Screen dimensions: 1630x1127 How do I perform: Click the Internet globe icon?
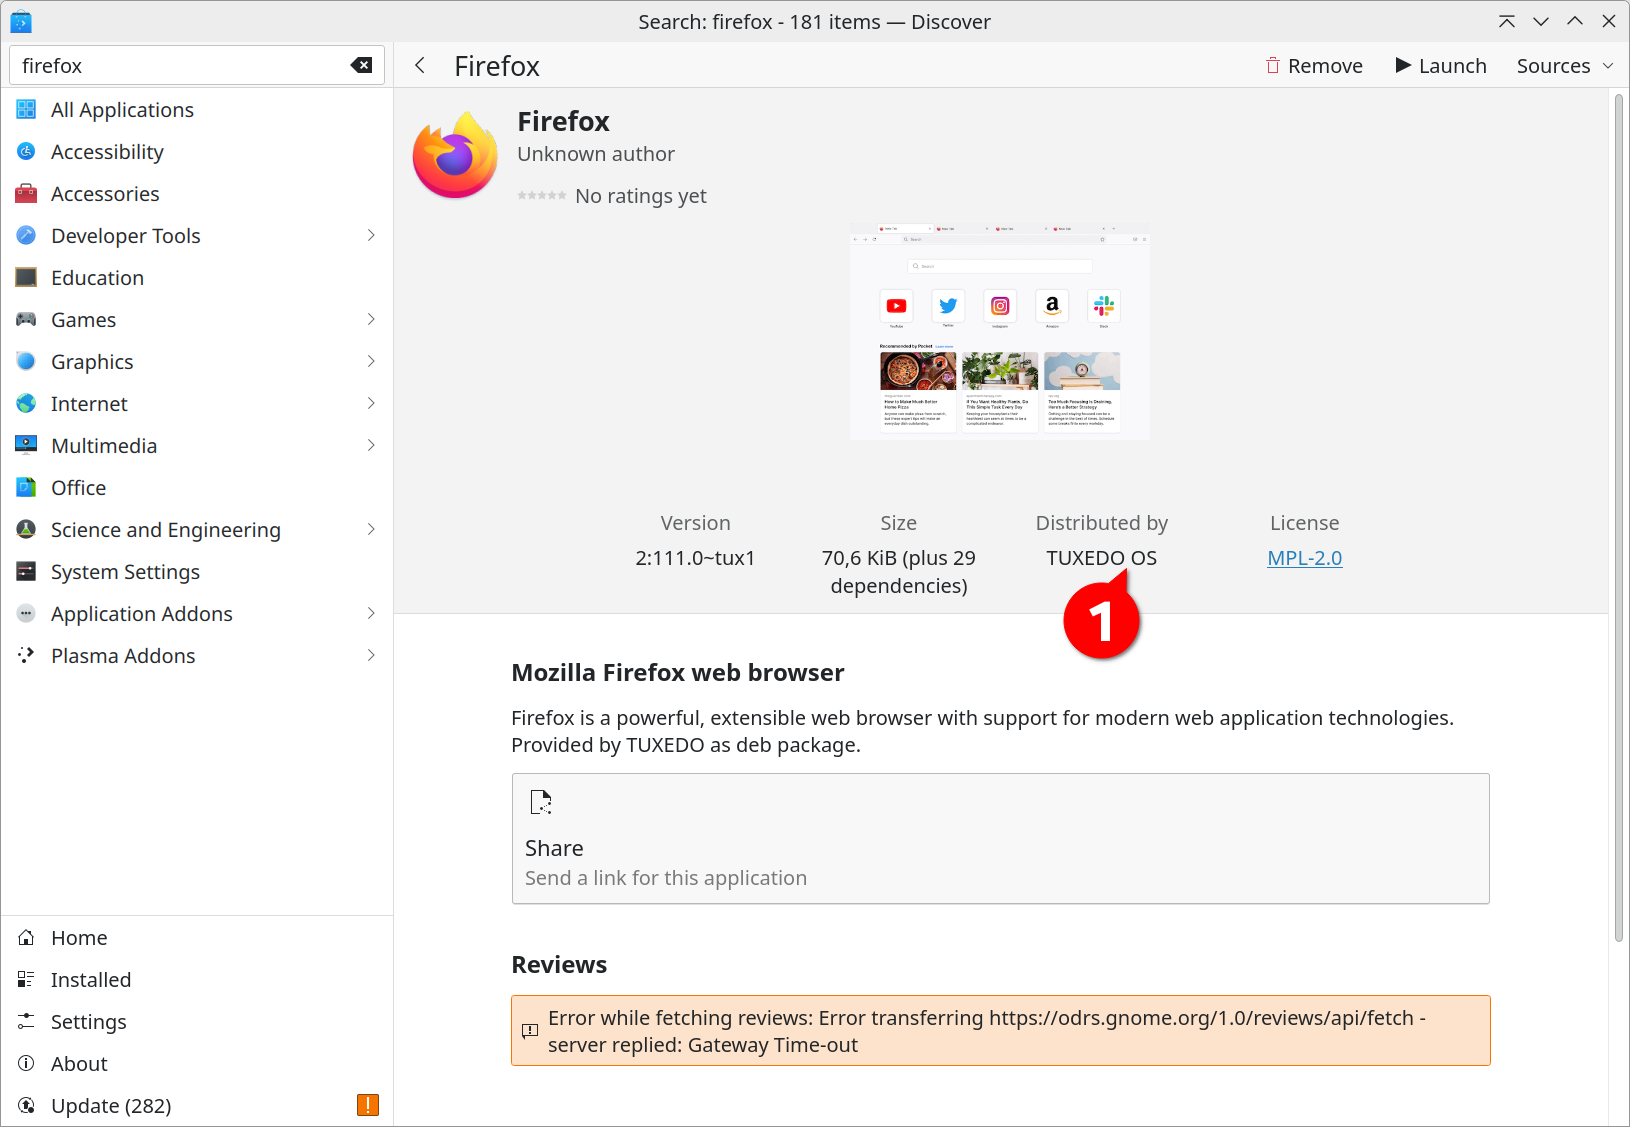[26, 404]
